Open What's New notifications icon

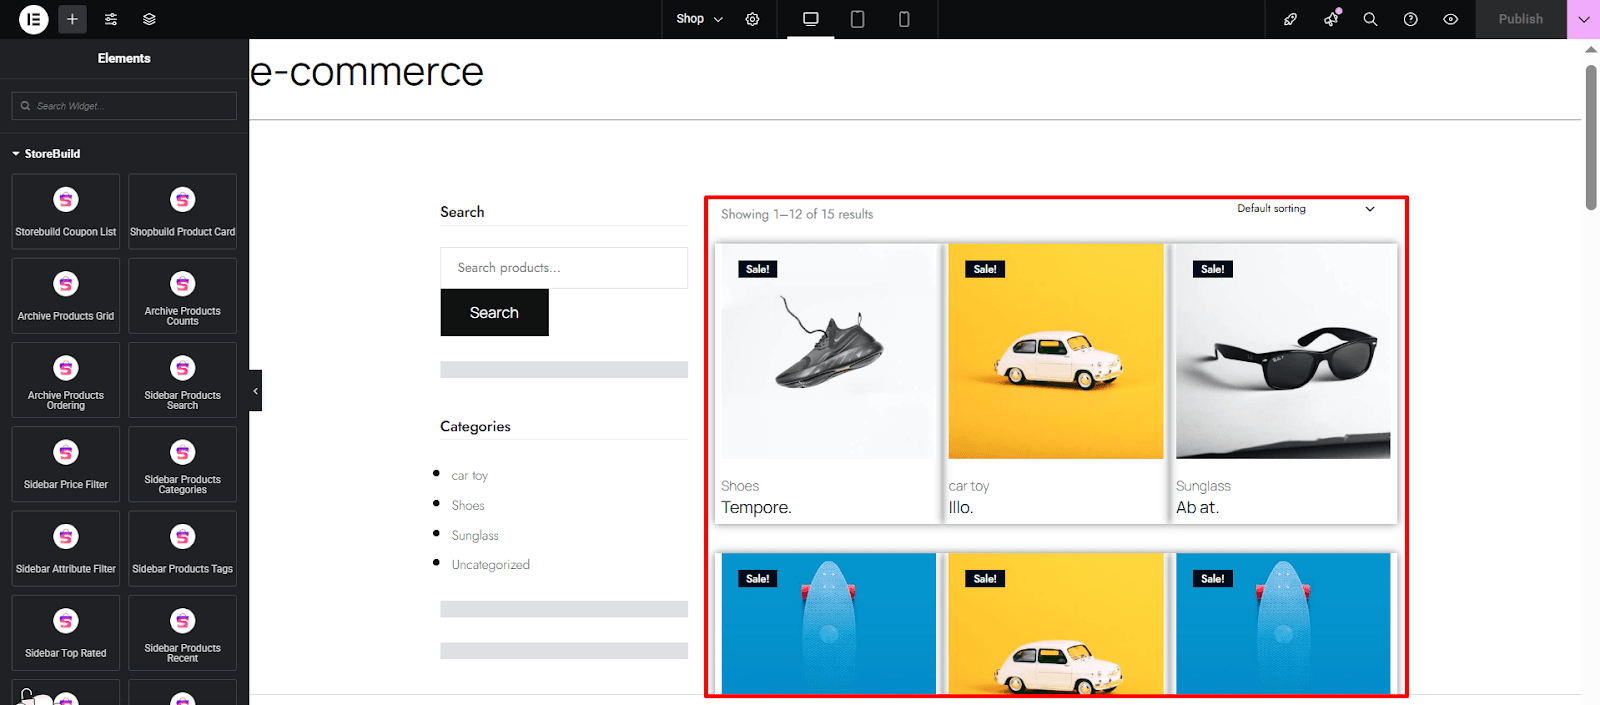[x=1331, y=19]
